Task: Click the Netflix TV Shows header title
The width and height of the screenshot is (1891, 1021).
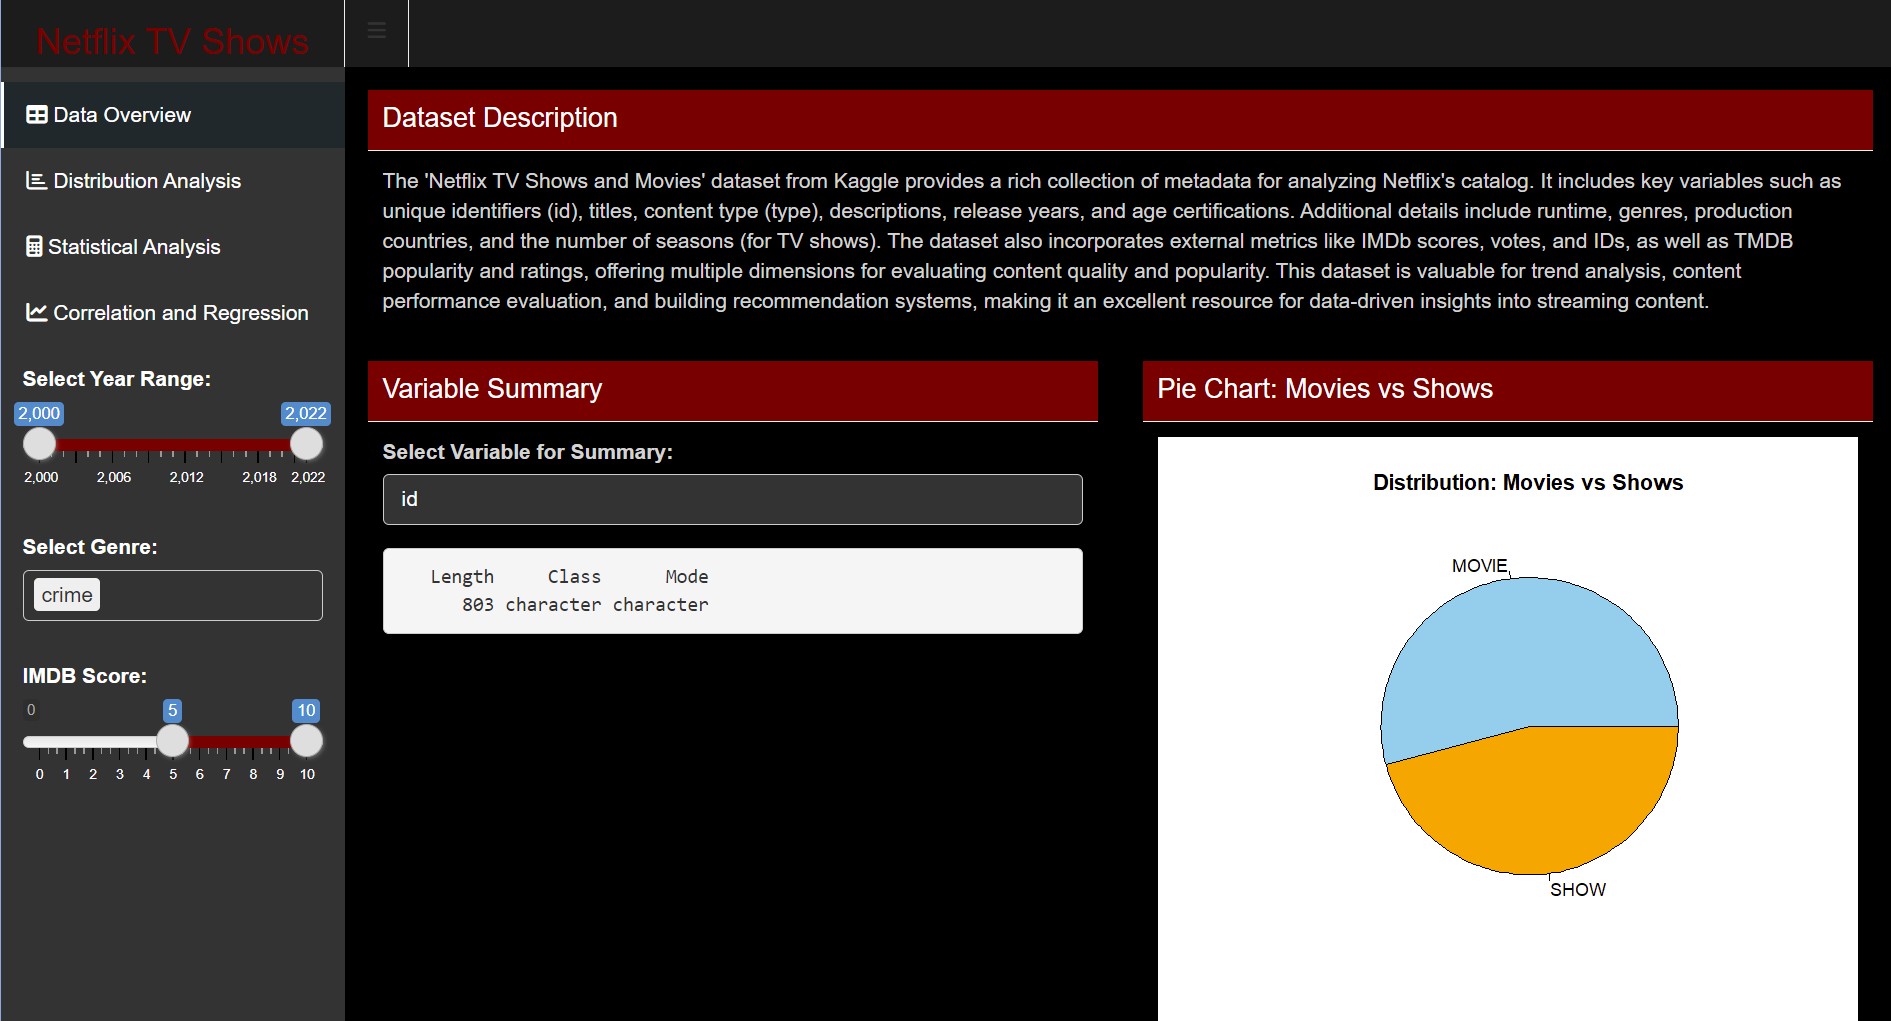Action: [172, 41]
